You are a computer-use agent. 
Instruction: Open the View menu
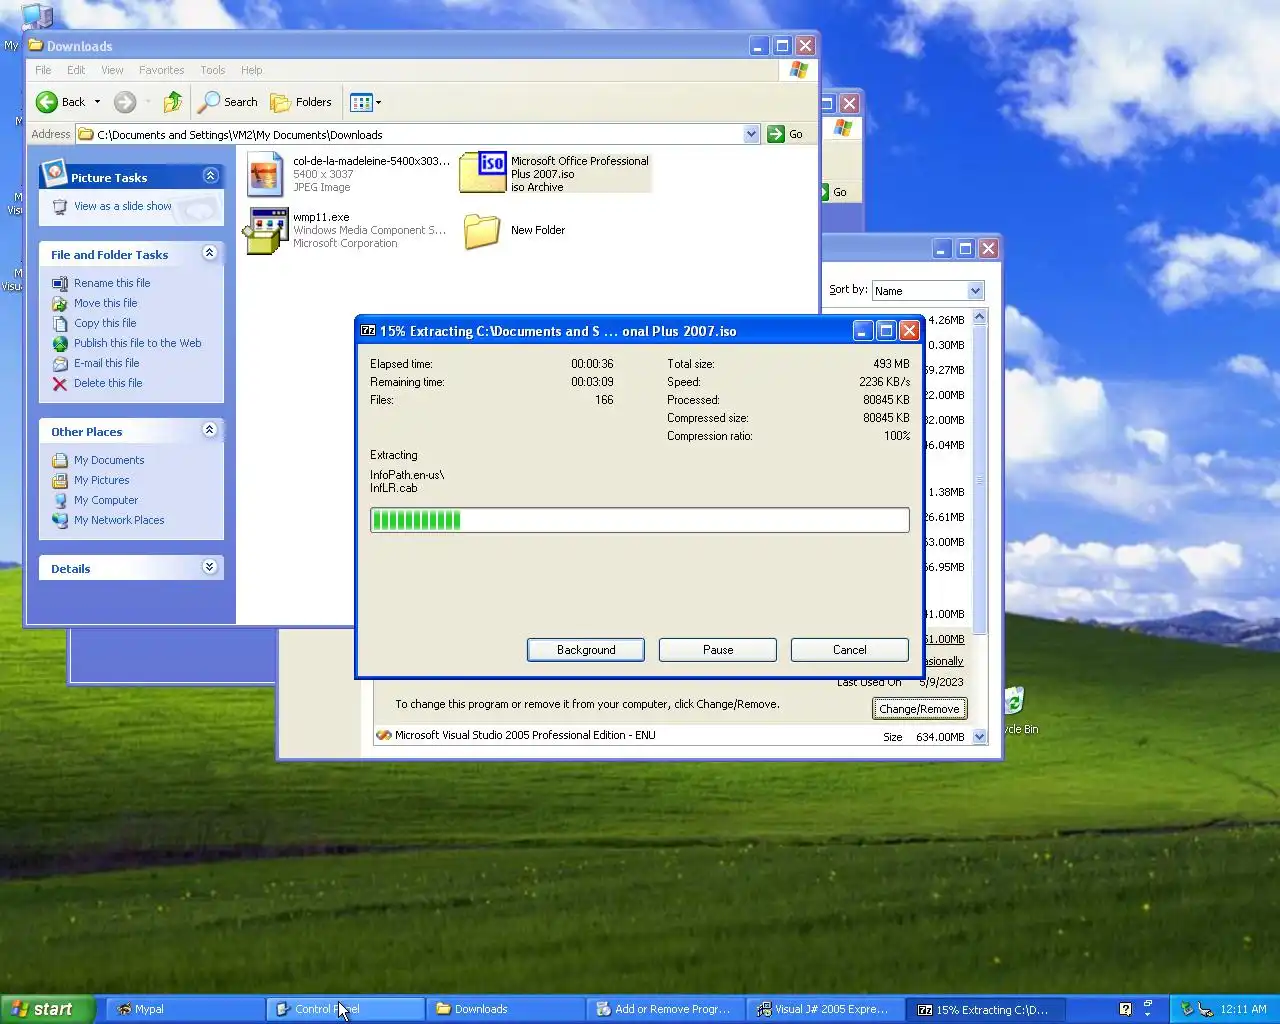click(112, 70)
